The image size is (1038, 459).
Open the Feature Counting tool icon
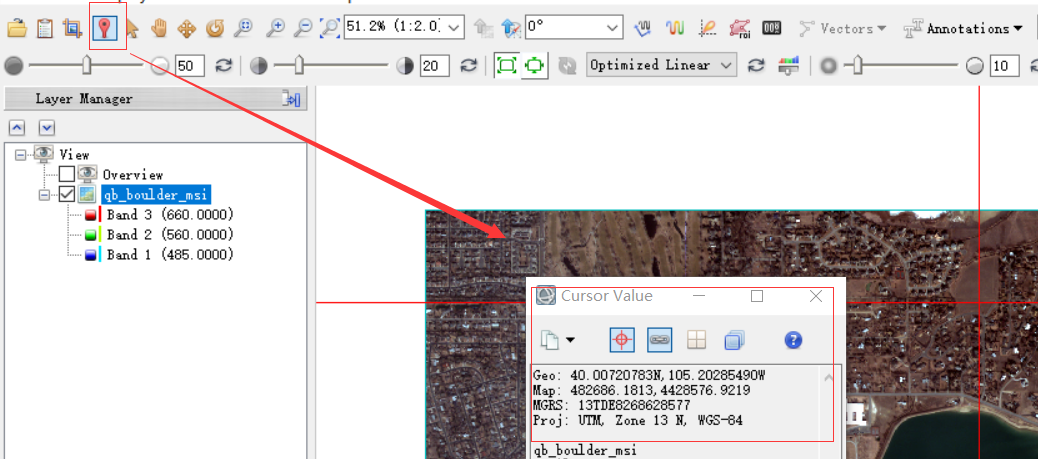coord(771,28)
